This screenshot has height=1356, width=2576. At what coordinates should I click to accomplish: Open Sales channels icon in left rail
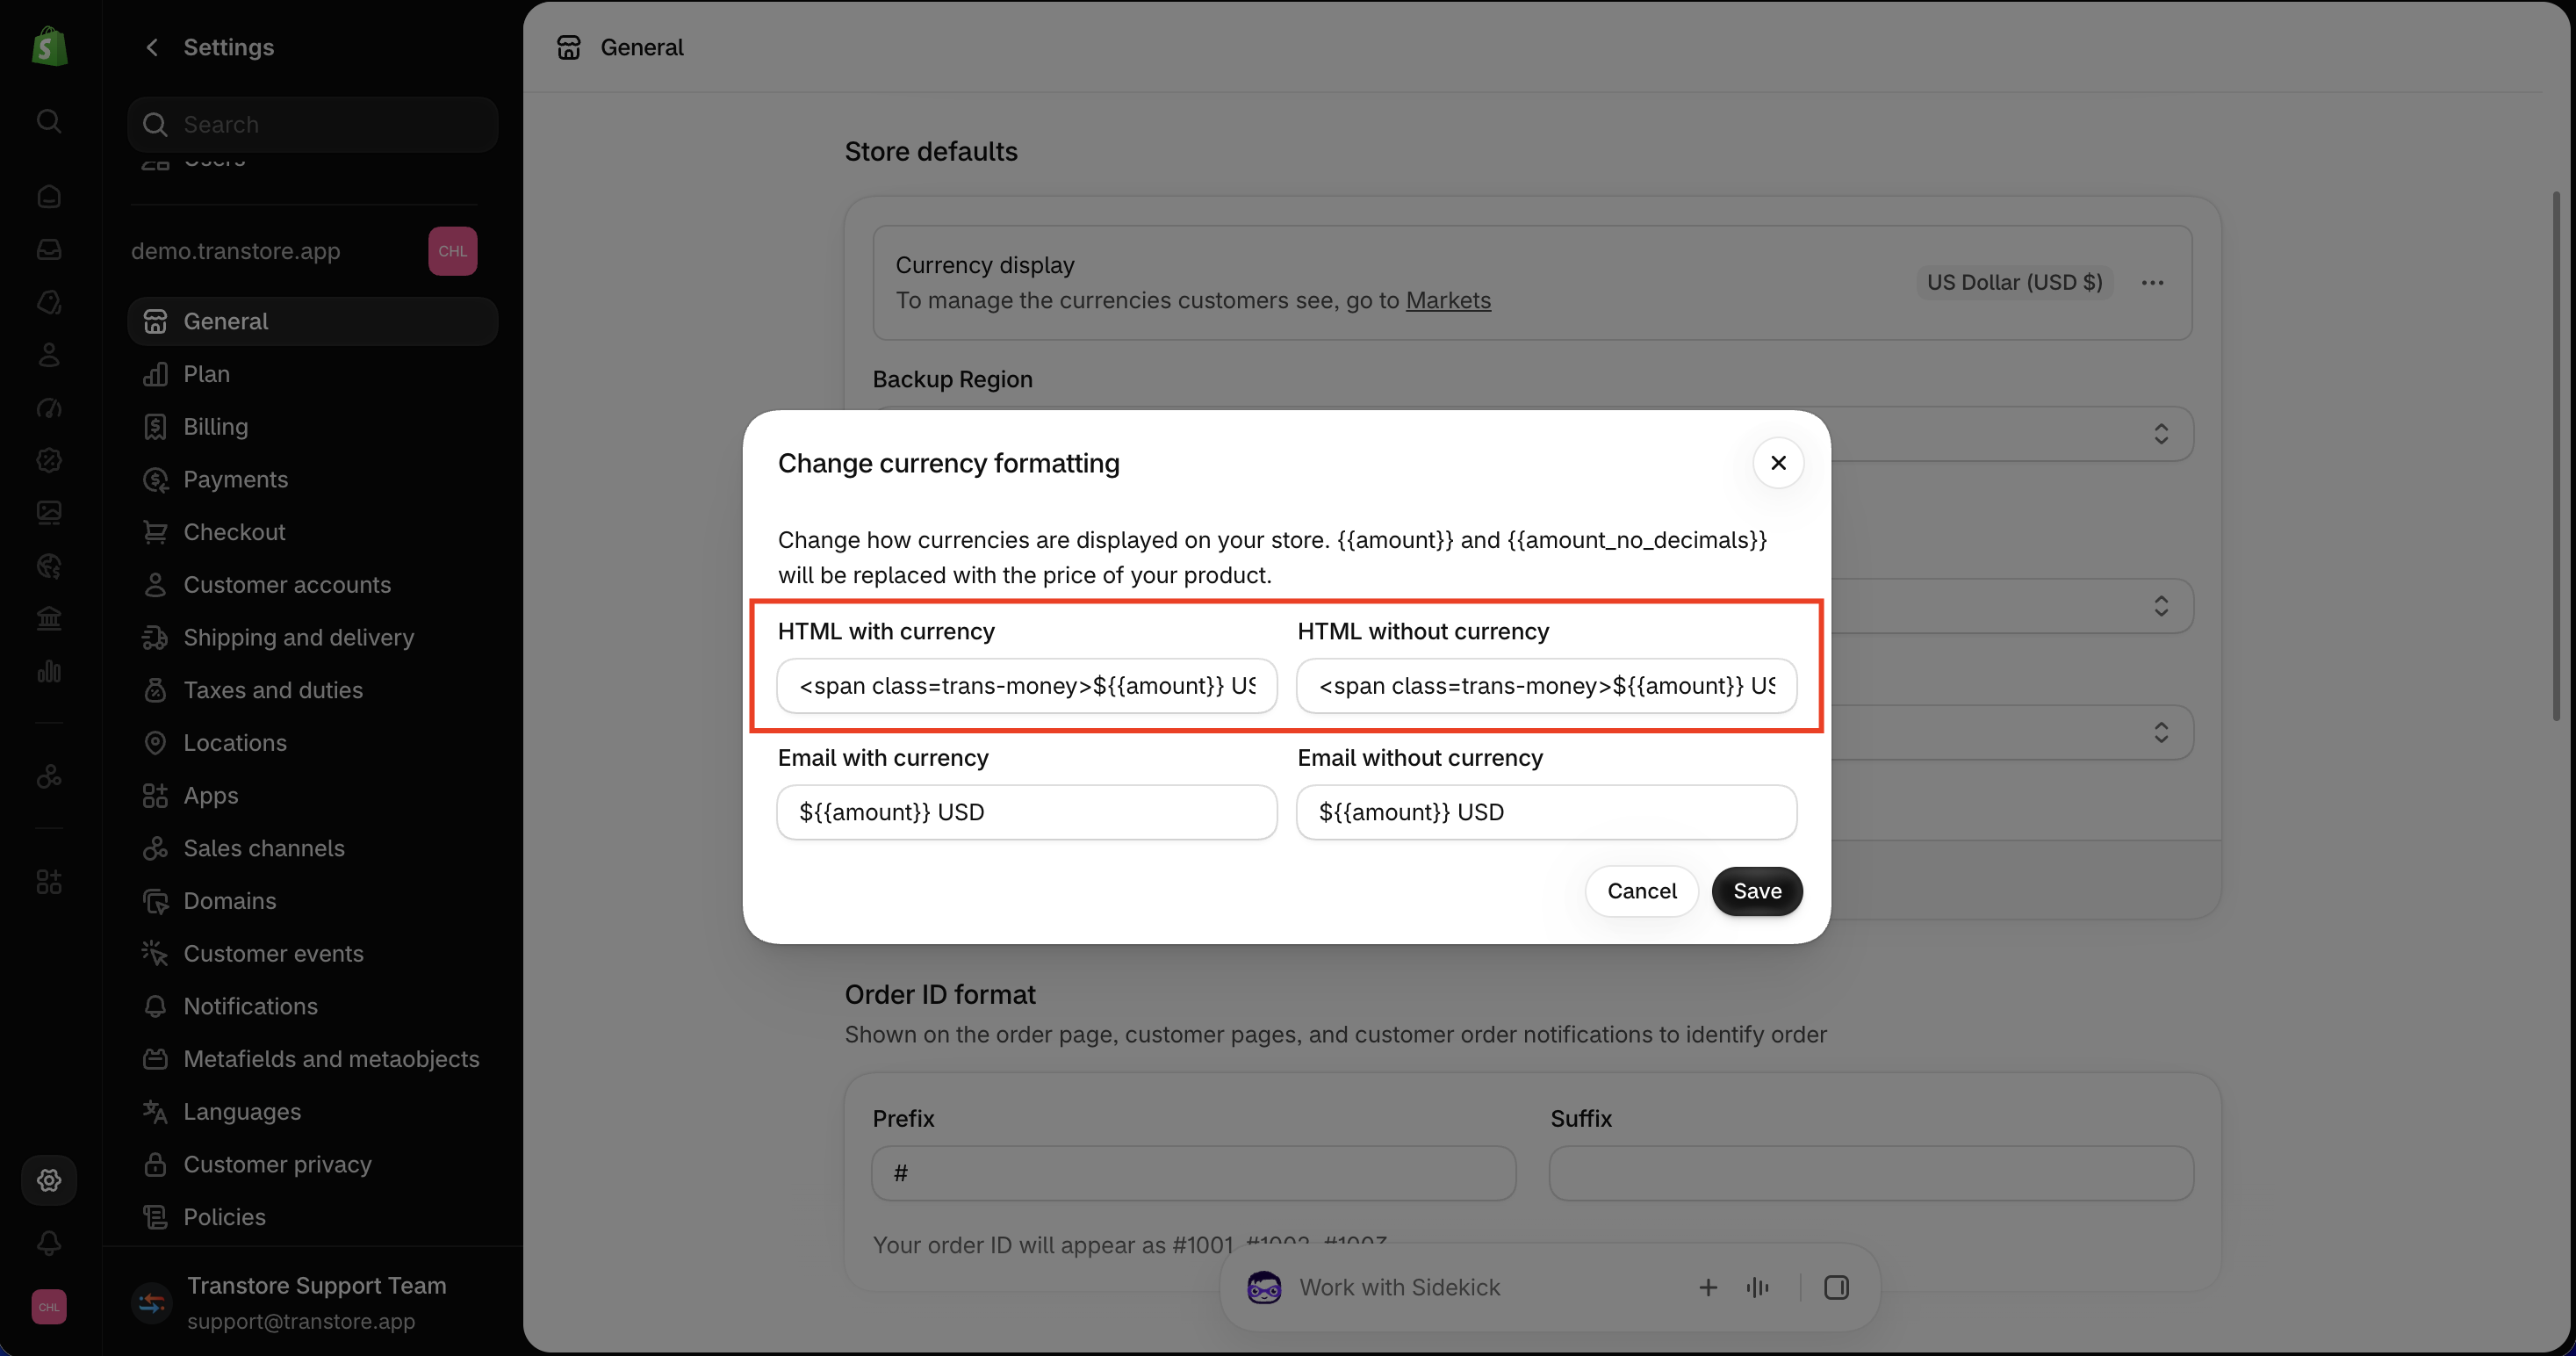49,776
